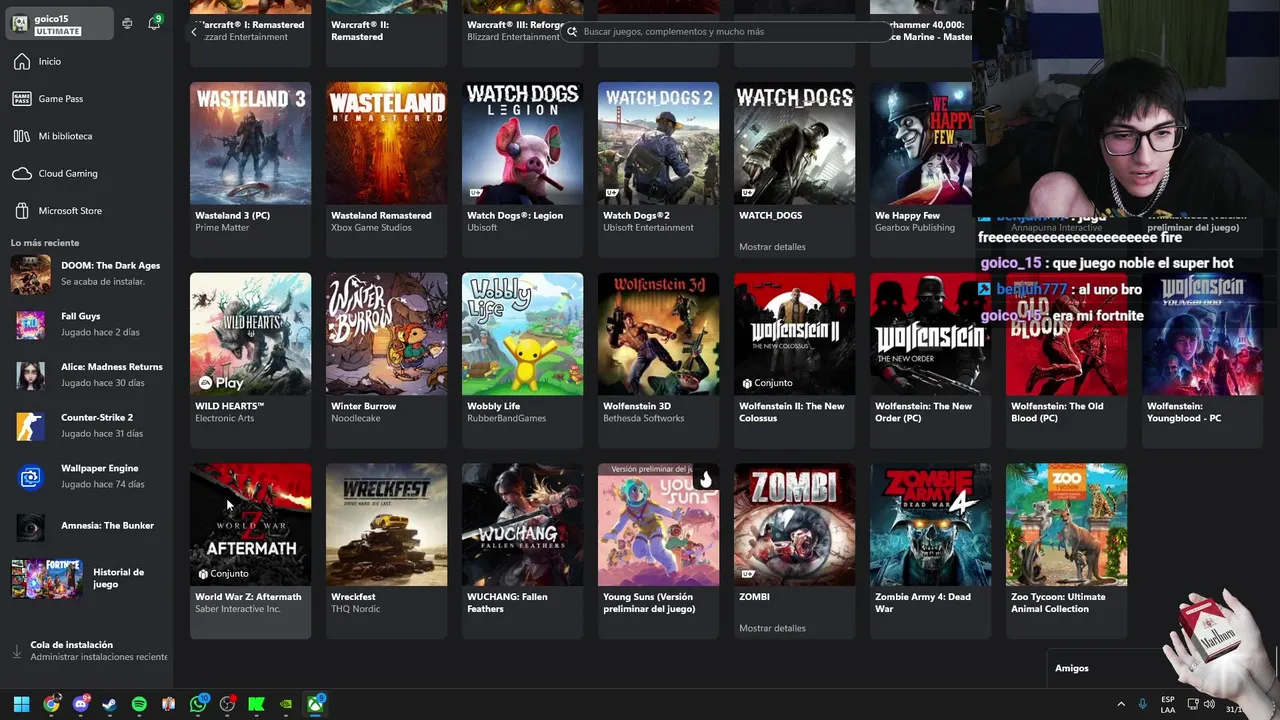The width and height of the screenshot is (1280, 720).
Task: Open Inicio in the sidebar
Action: pyautogui.click(x=87, y=62)
